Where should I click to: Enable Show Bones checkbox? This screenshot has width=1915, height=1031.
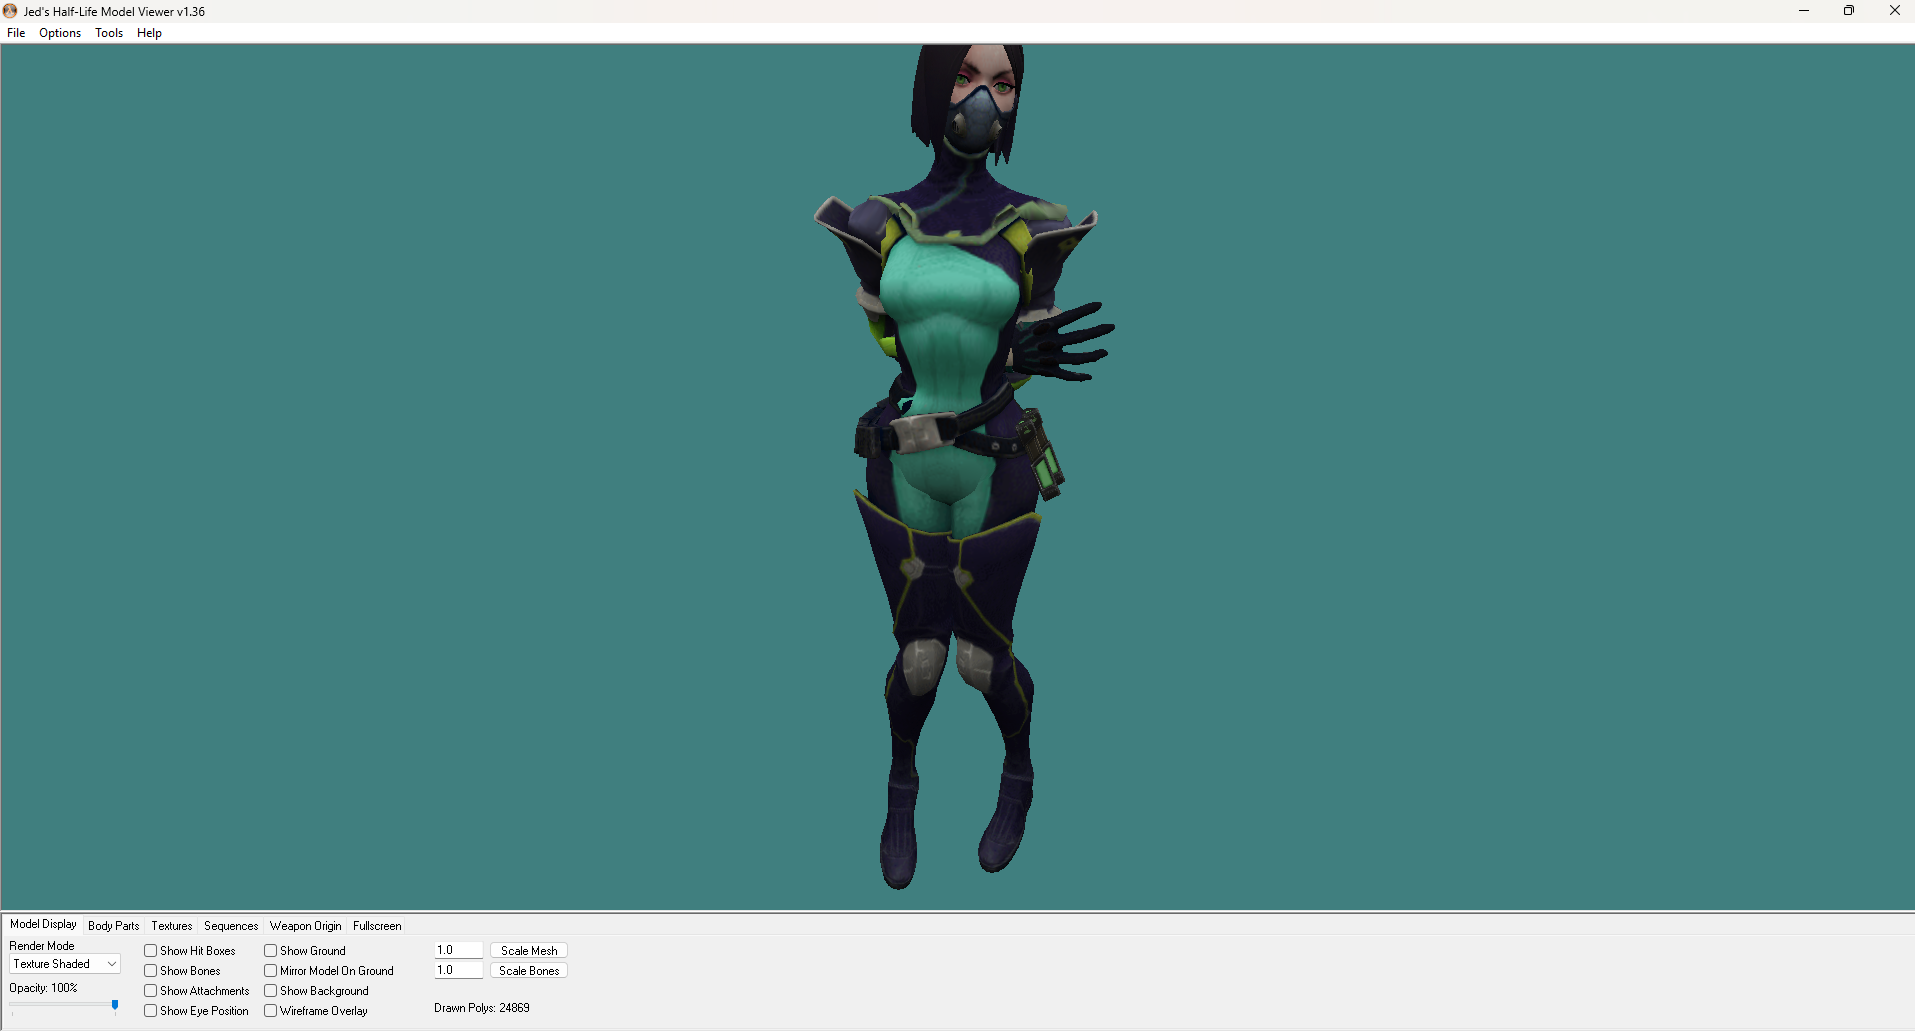point(151,971)
